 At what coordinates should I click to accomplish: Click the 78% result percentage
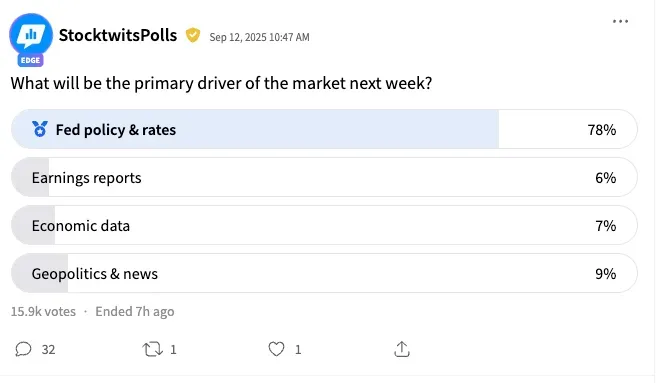[601, 130]
